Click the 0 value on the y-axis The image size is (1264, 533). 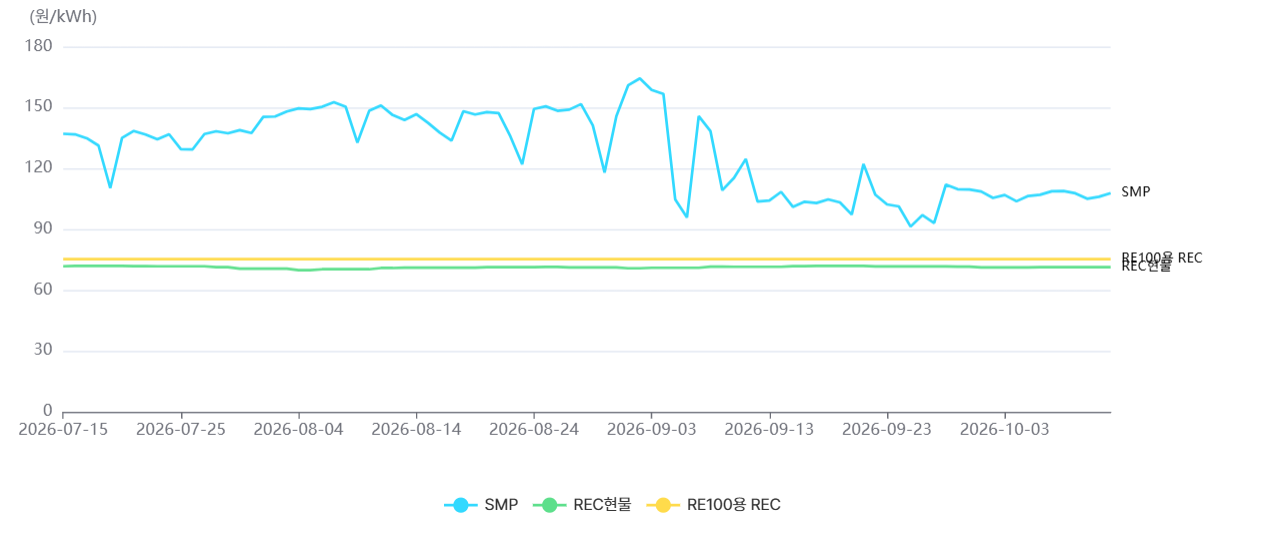coord(48,411)
